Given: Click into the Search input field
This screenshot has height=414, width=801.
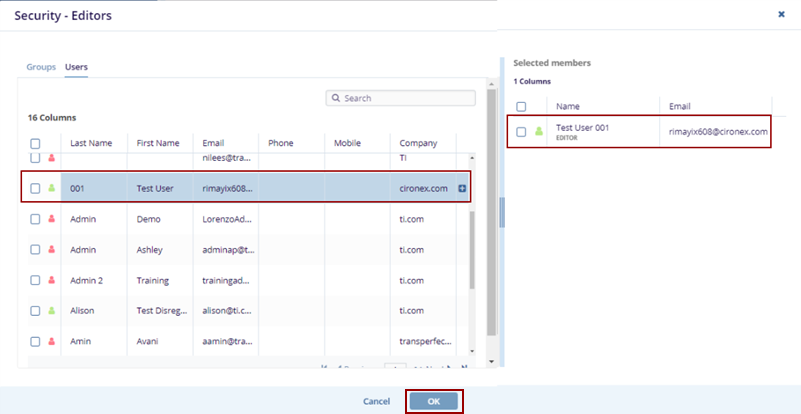Looking at the screenshot, I should tap(405, 98).
